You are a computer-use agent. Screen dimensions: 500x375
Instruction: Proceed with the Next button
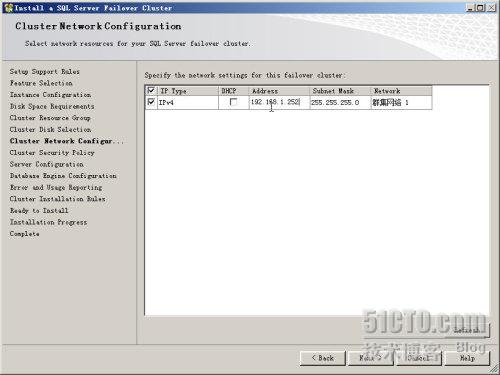pos(371,358)
